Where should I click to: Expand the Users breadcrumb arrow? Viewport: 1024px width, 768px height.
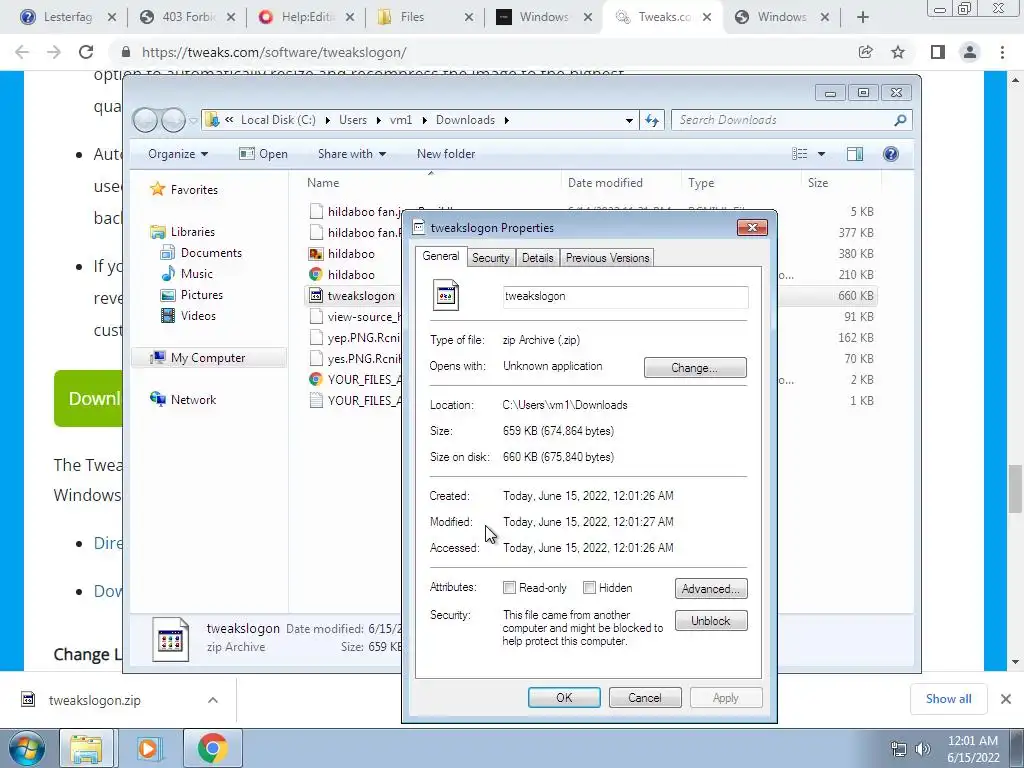pos(380,120)
